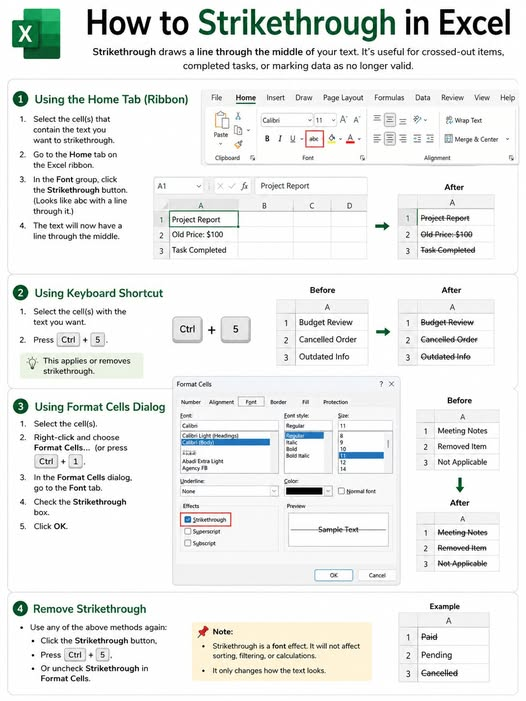
Task: Toggle Bold formatting in the ribbon
Action: click(x=267, y=139)
